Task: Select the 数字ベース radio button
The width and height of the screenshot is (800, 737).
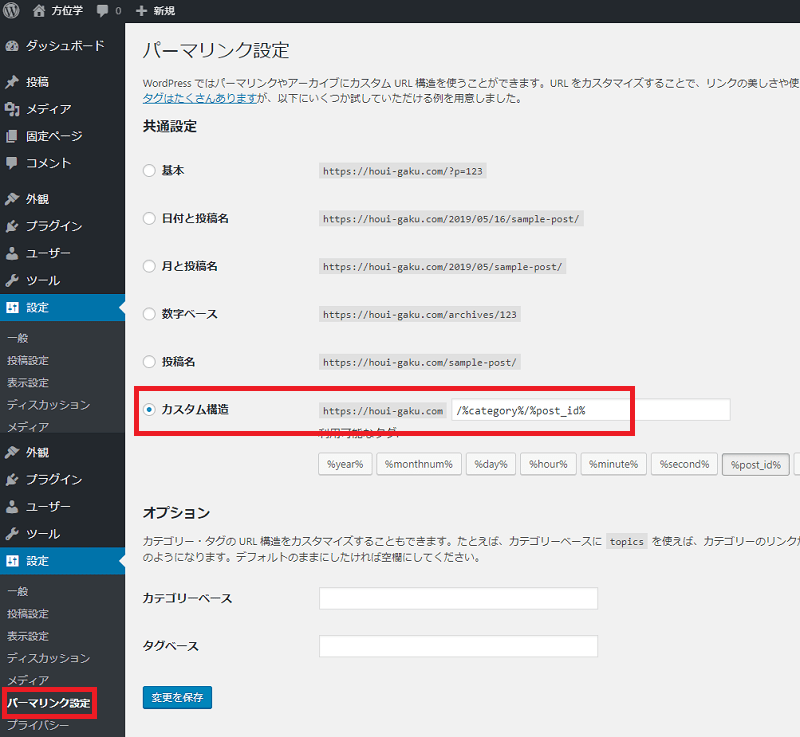Action: pyautogui.click(x=149, y=314)
